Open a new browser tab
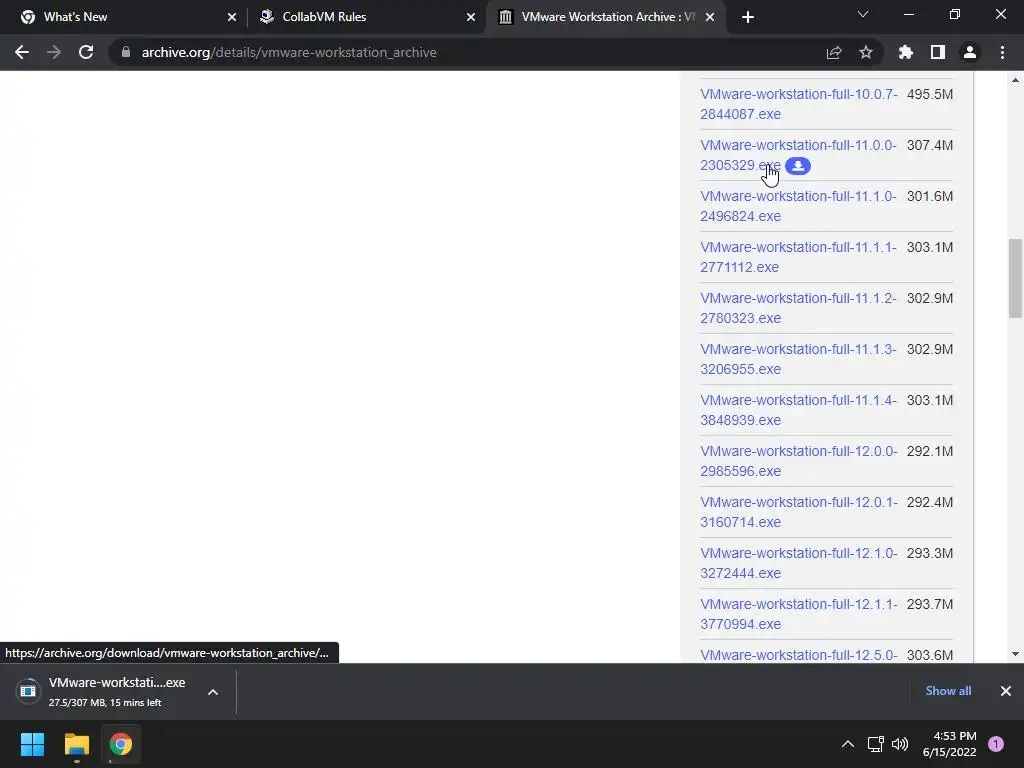 748,17
